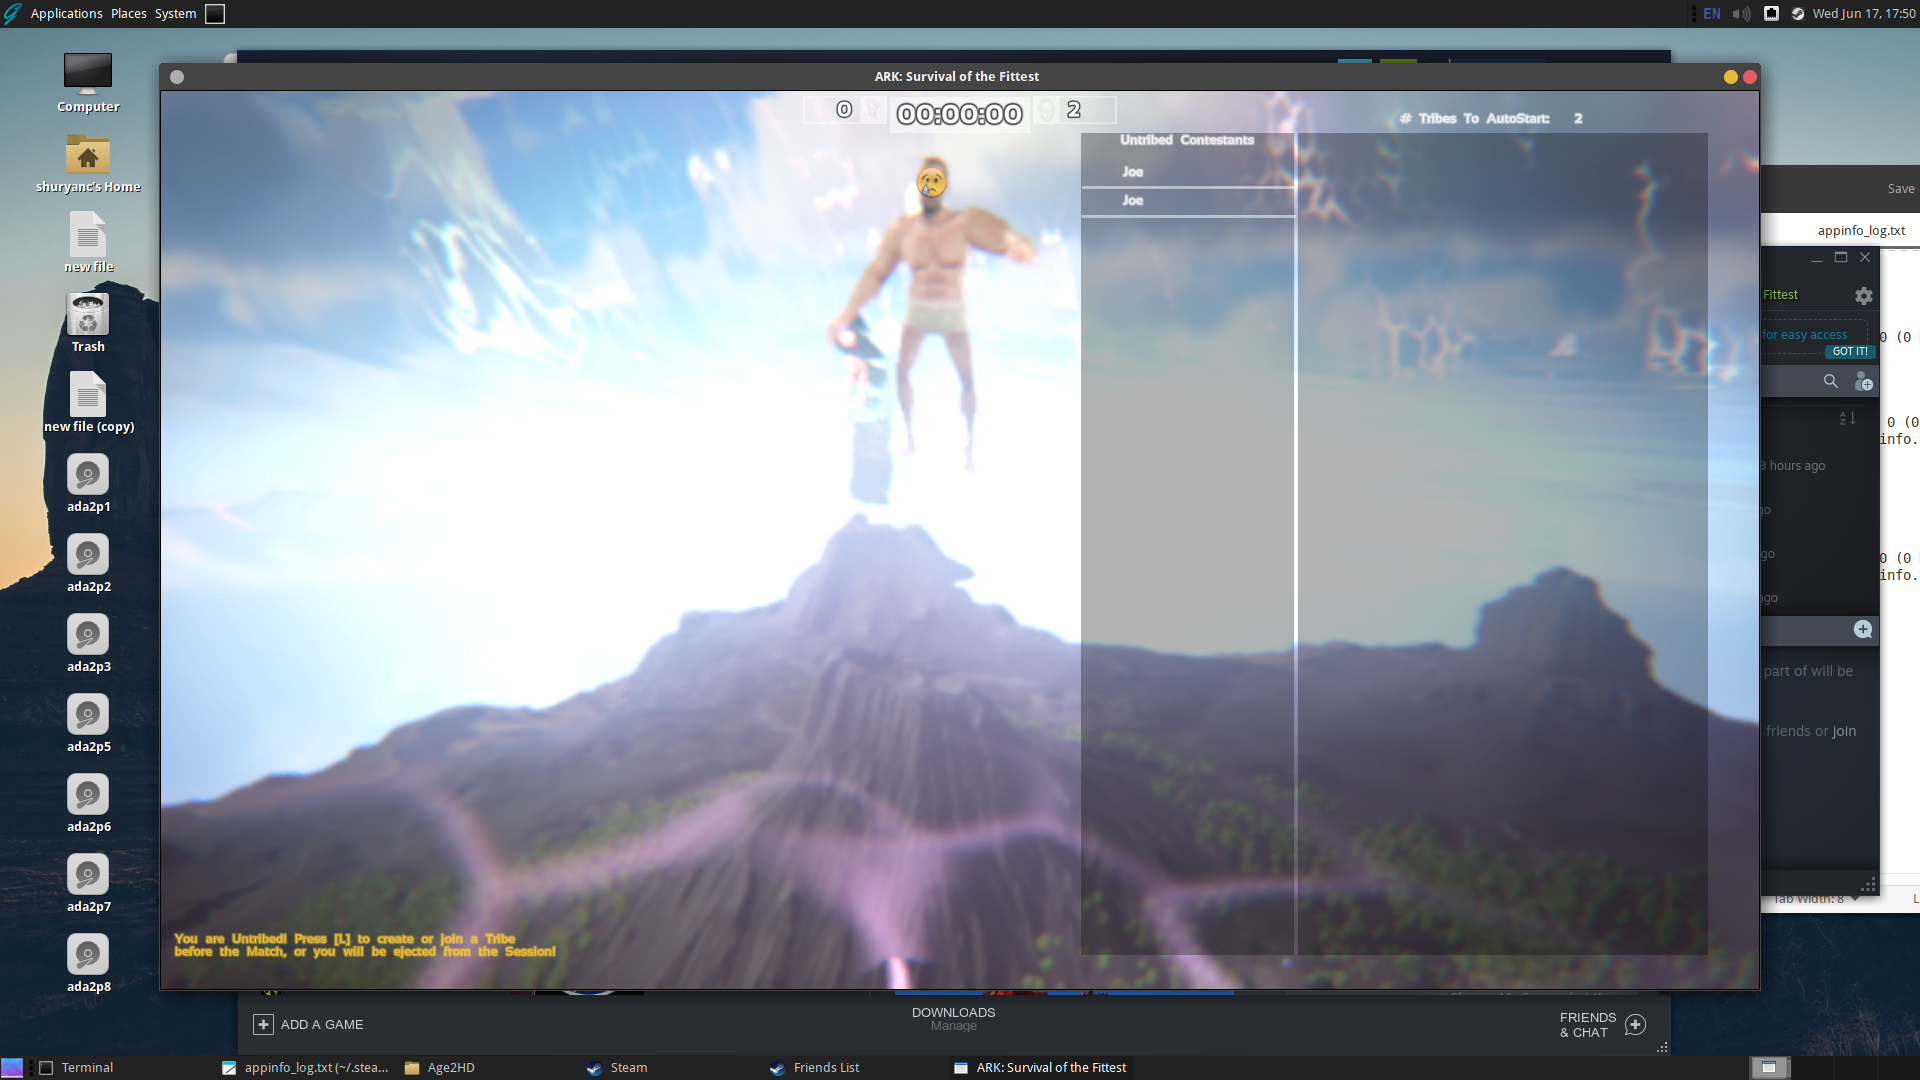Viewport: 1920px width, 1080px height.
Task: Click the friends search magnifier icon
Action: [x=1830, y=381]
